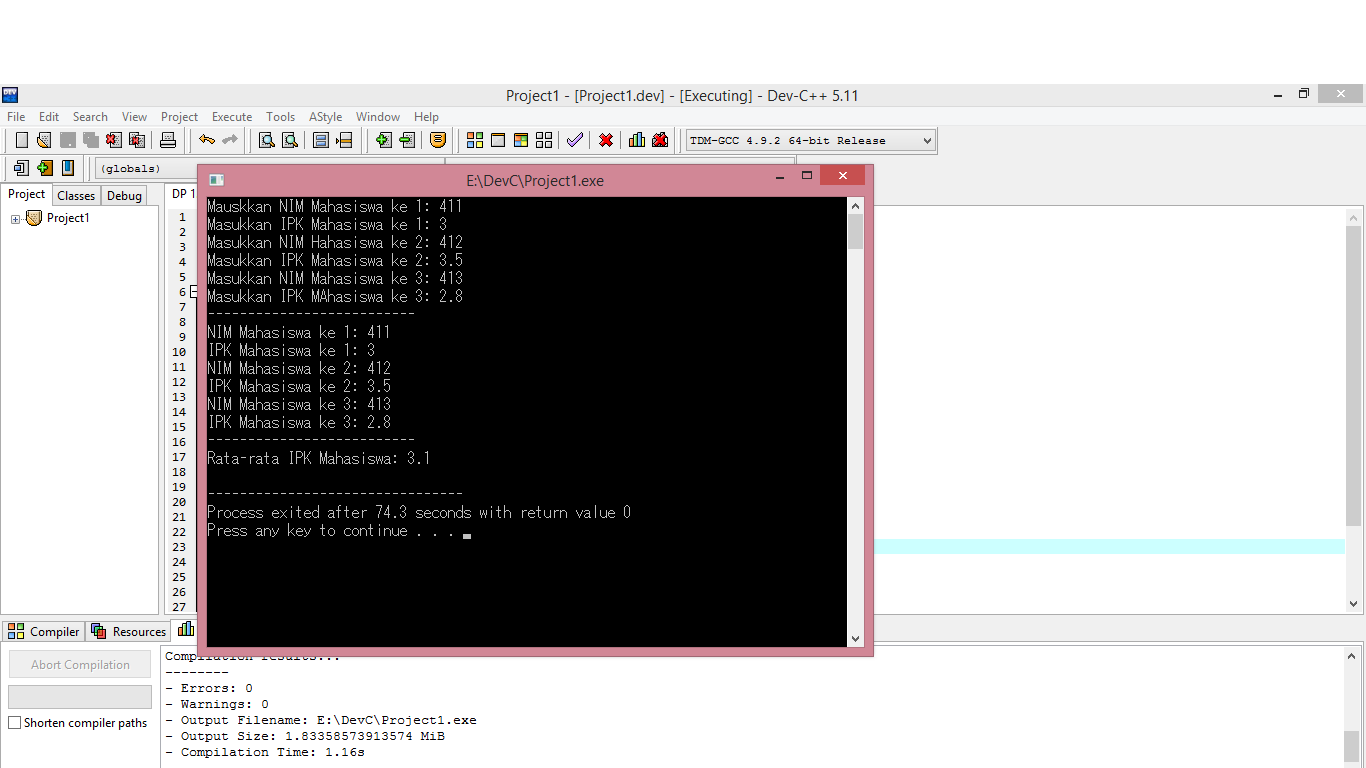Click the editor's vertical scrollbar thumb
Image resolution: width=1366 pixels, height=768 pixels.
pos(1354,375)
